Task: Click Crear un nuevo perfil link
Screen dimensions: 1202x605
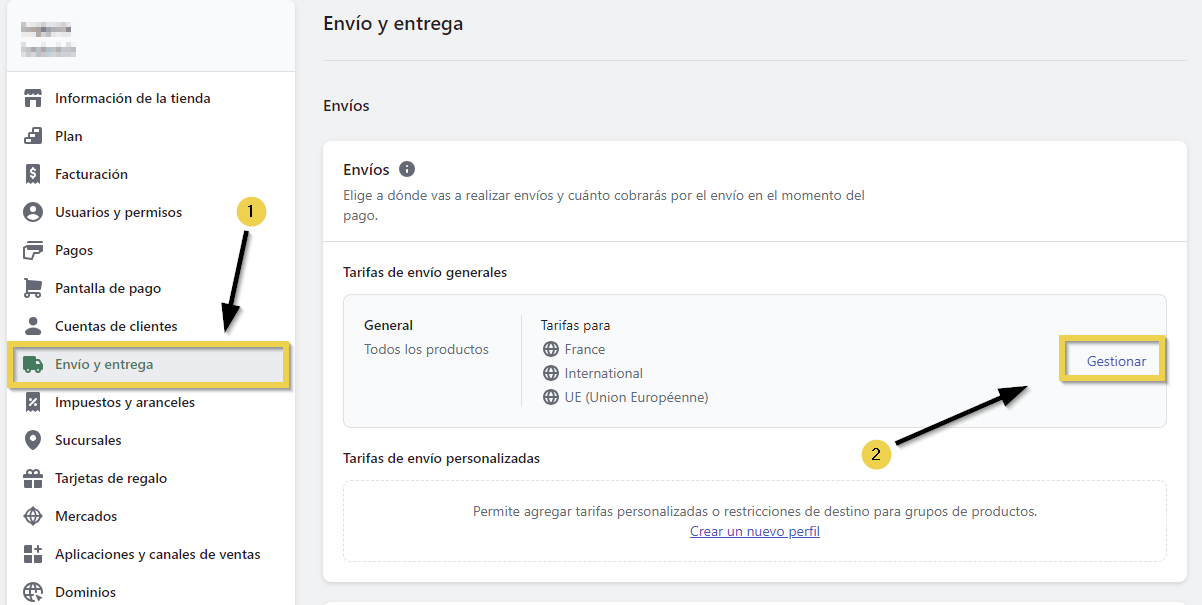Action: coord(755,531)
